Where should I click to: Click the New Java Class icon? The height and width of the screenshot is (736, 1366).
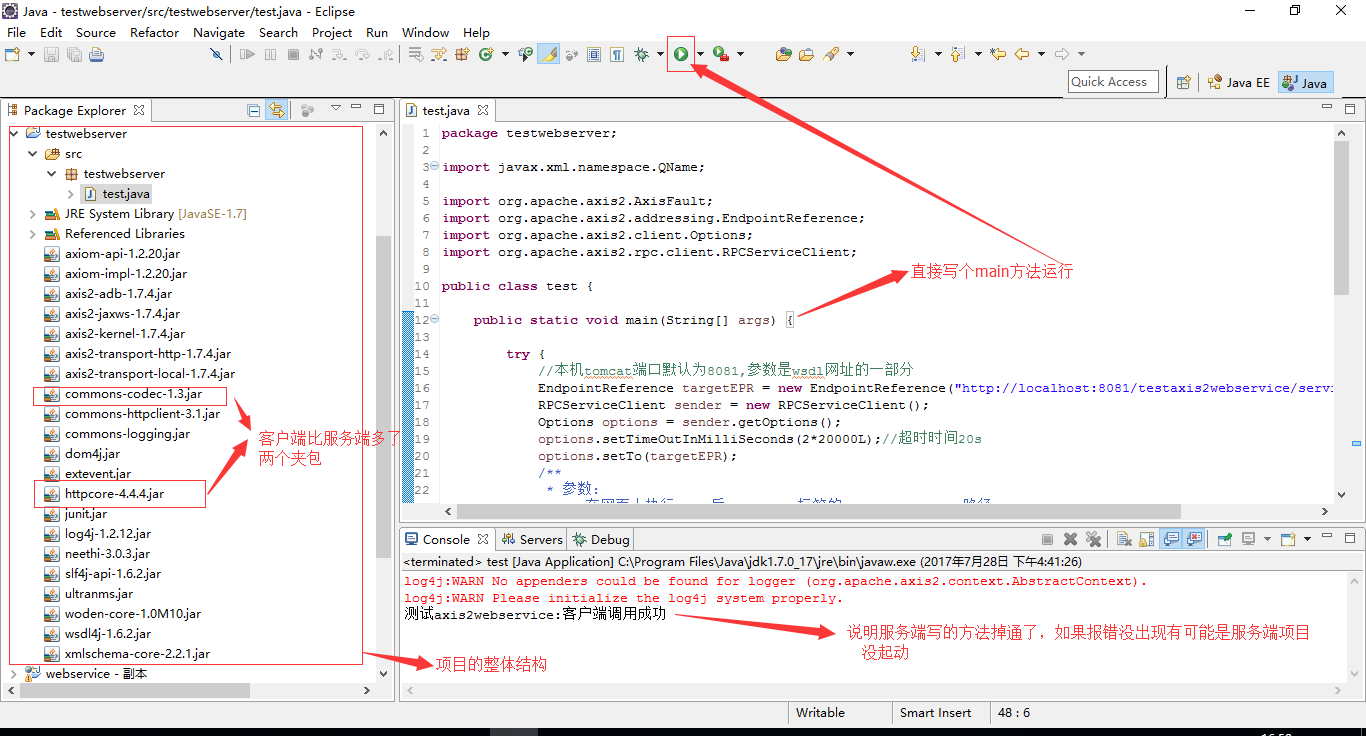point(485,54)
